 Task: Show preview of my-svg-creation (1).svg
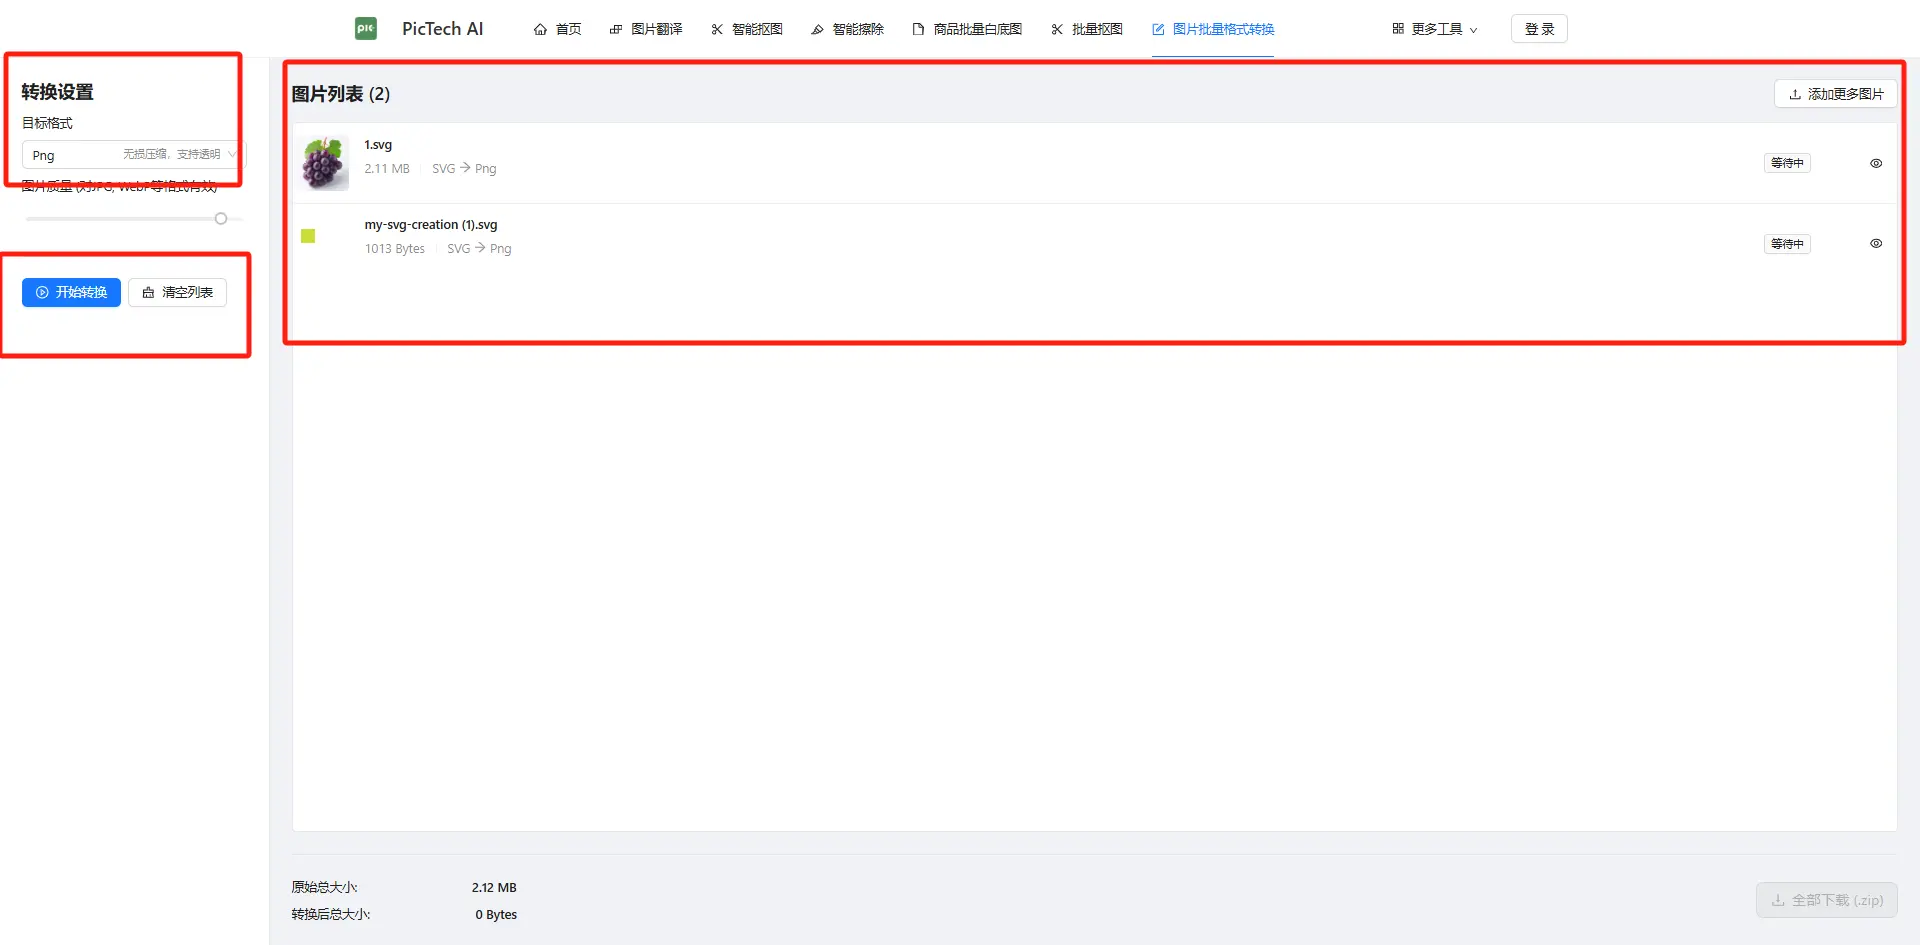1876,243
